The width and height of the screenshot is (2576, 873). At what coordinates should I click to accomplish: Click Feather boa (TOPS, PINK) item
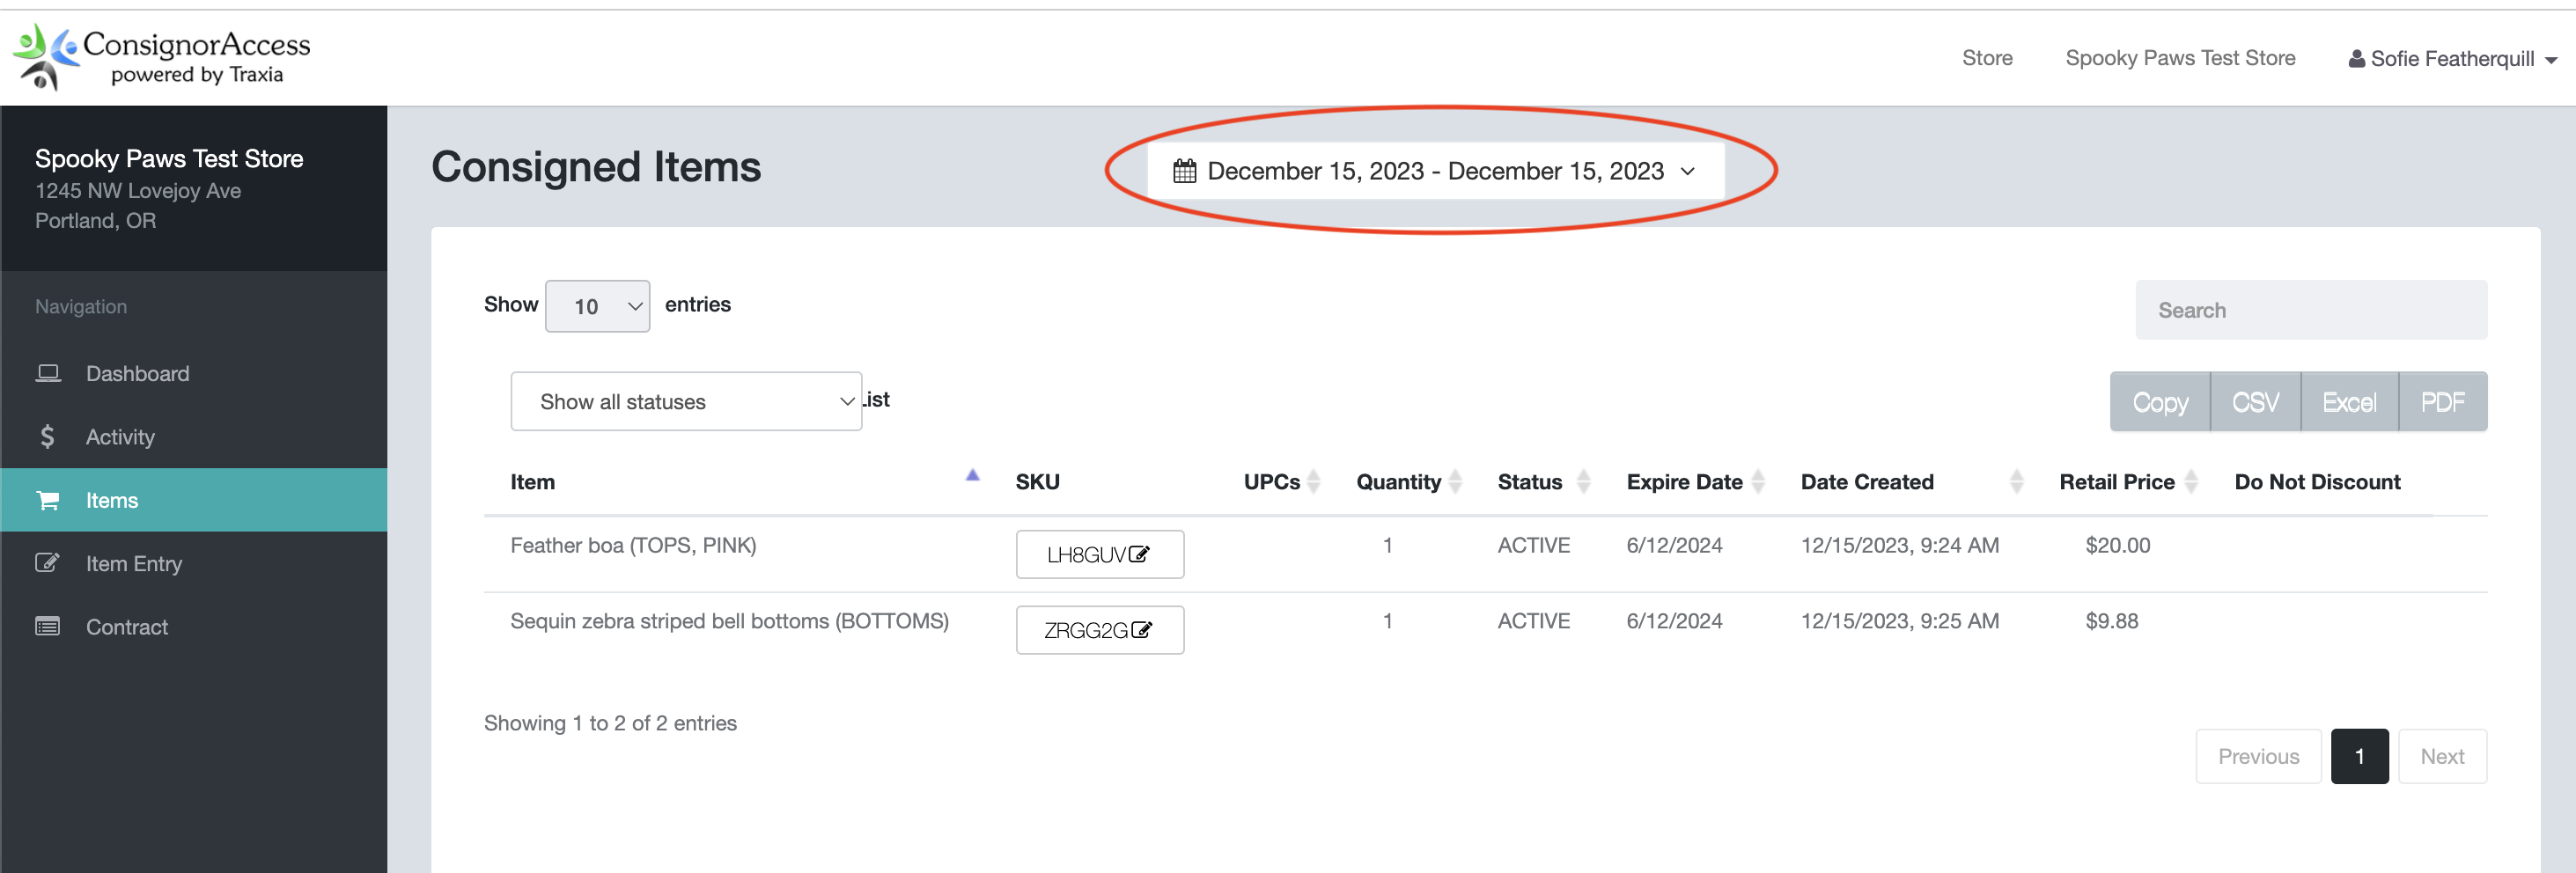click(x=633, y=545)
